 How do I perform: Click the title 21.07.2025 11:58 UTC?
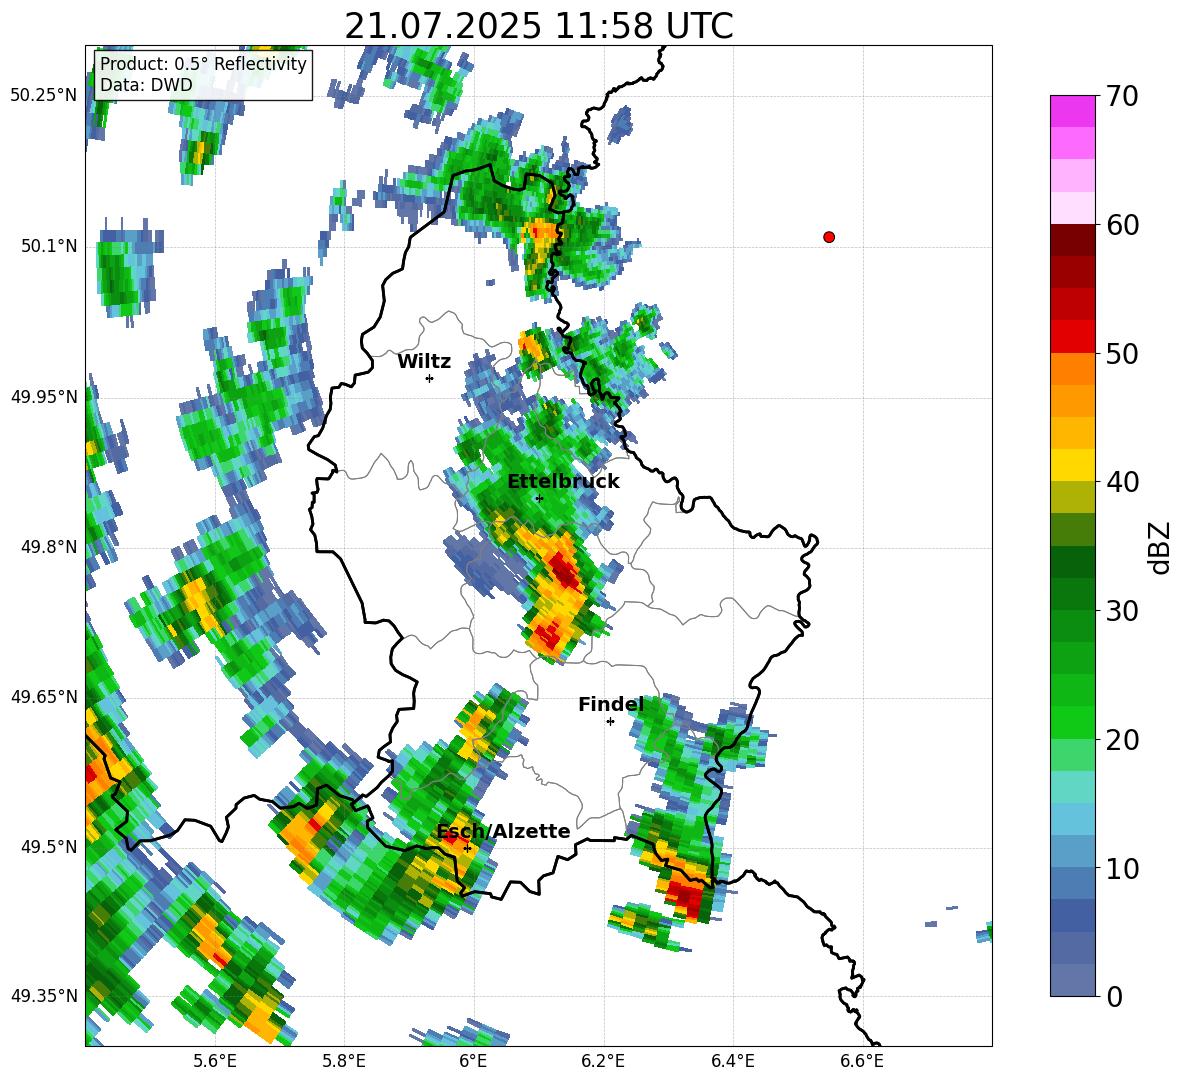point(539,26)
